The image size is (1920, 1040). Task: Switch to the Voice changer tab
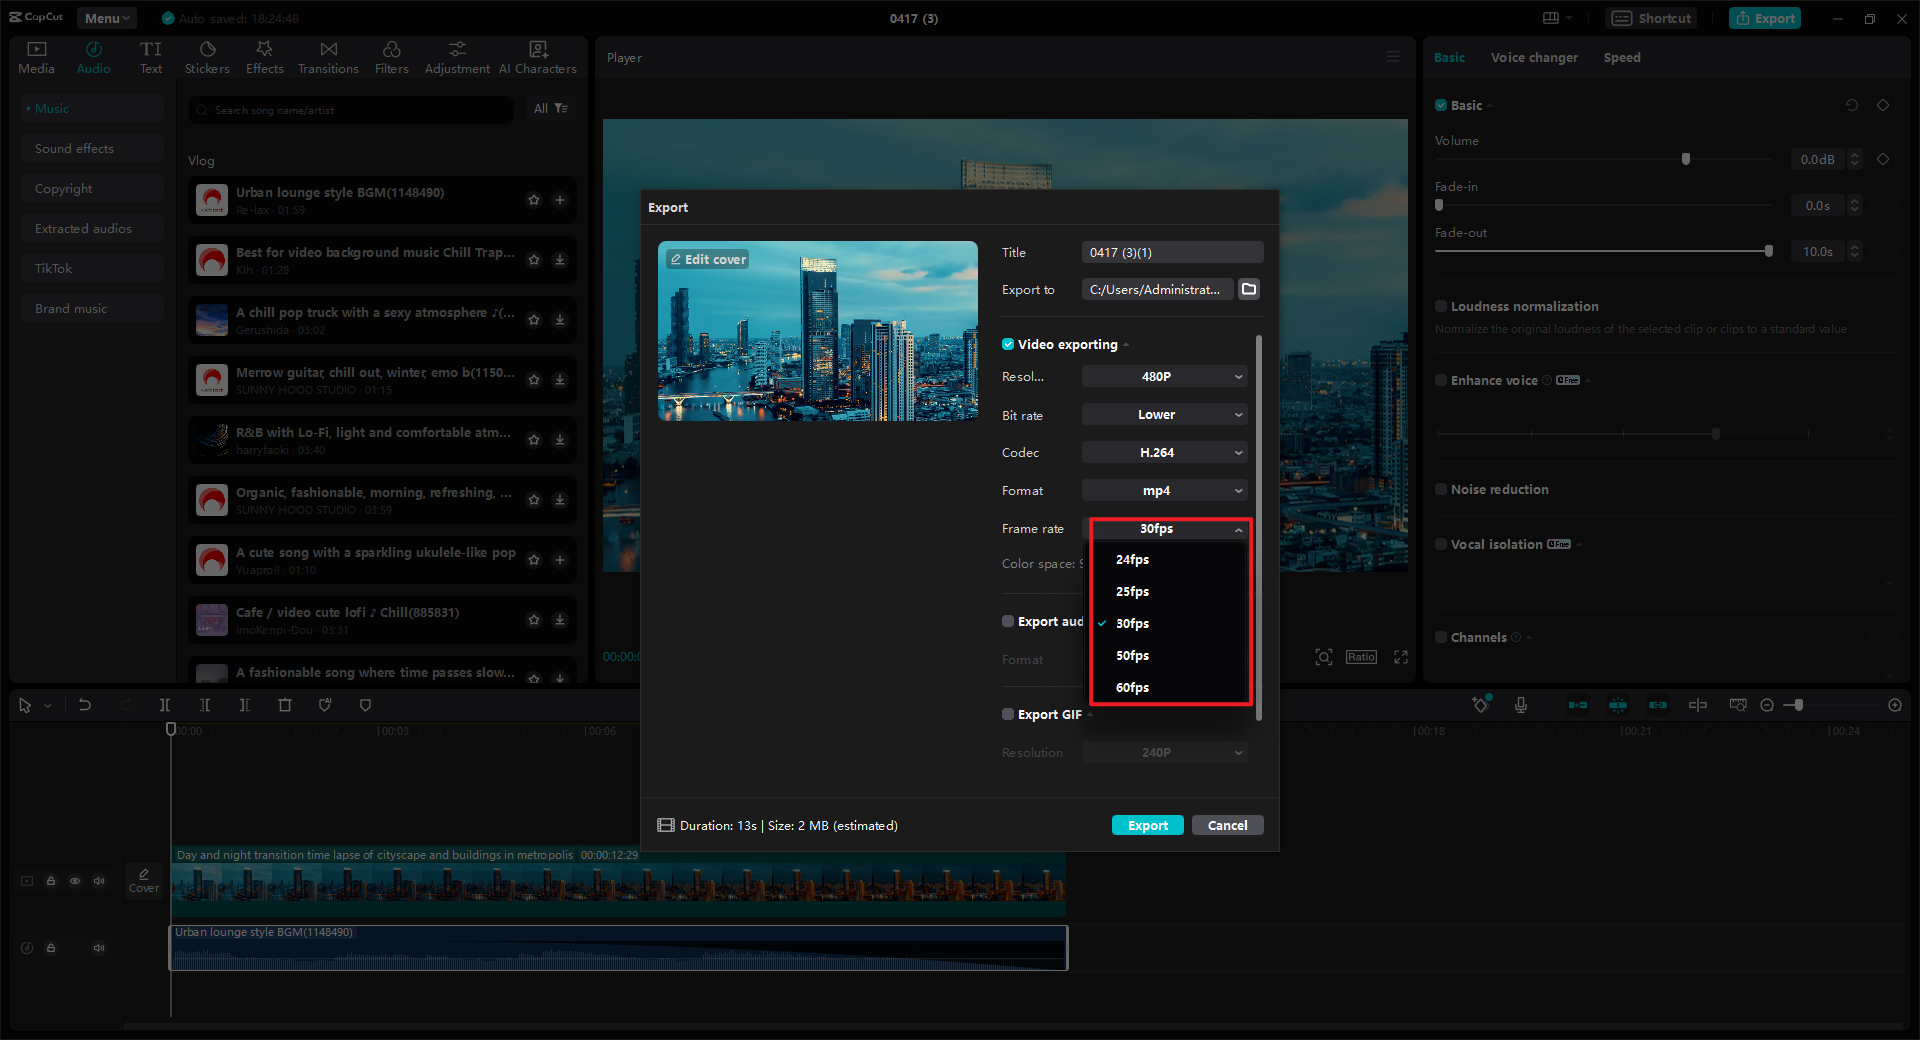(x=1533, y=57)
